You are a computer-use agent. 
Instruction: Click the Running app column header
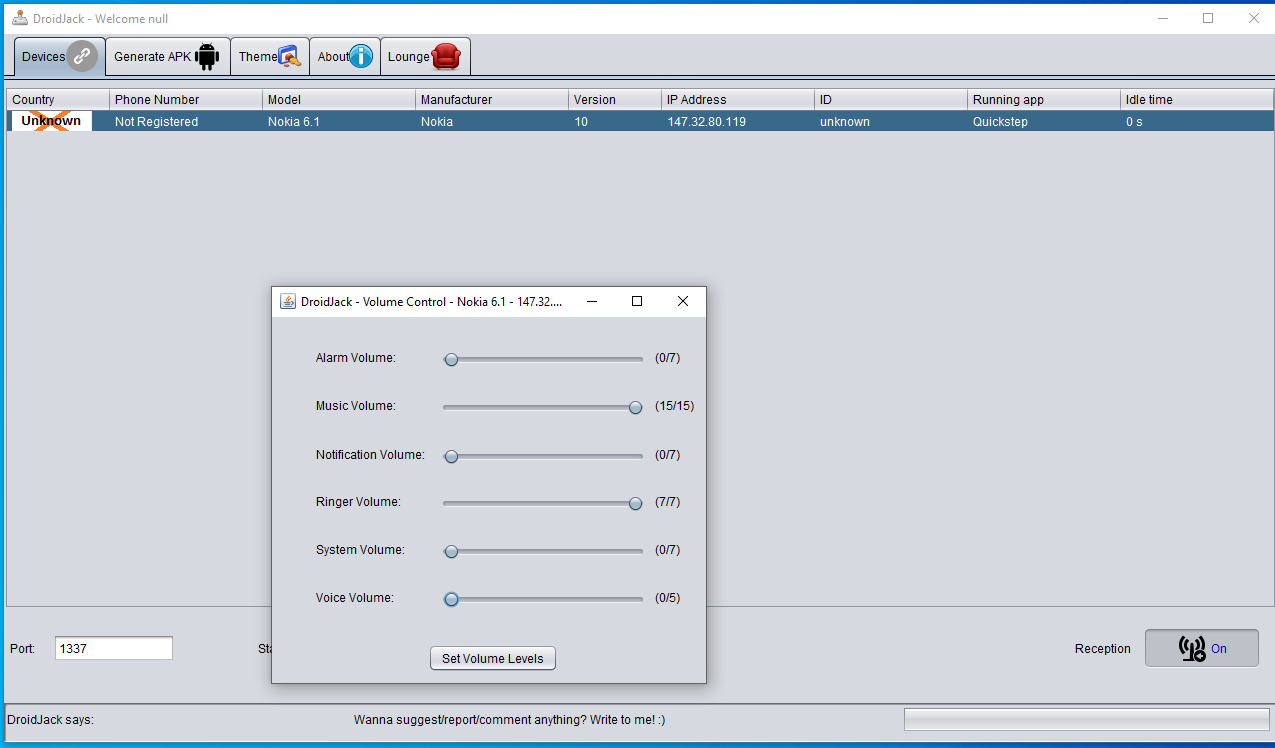pos(1044,100)
